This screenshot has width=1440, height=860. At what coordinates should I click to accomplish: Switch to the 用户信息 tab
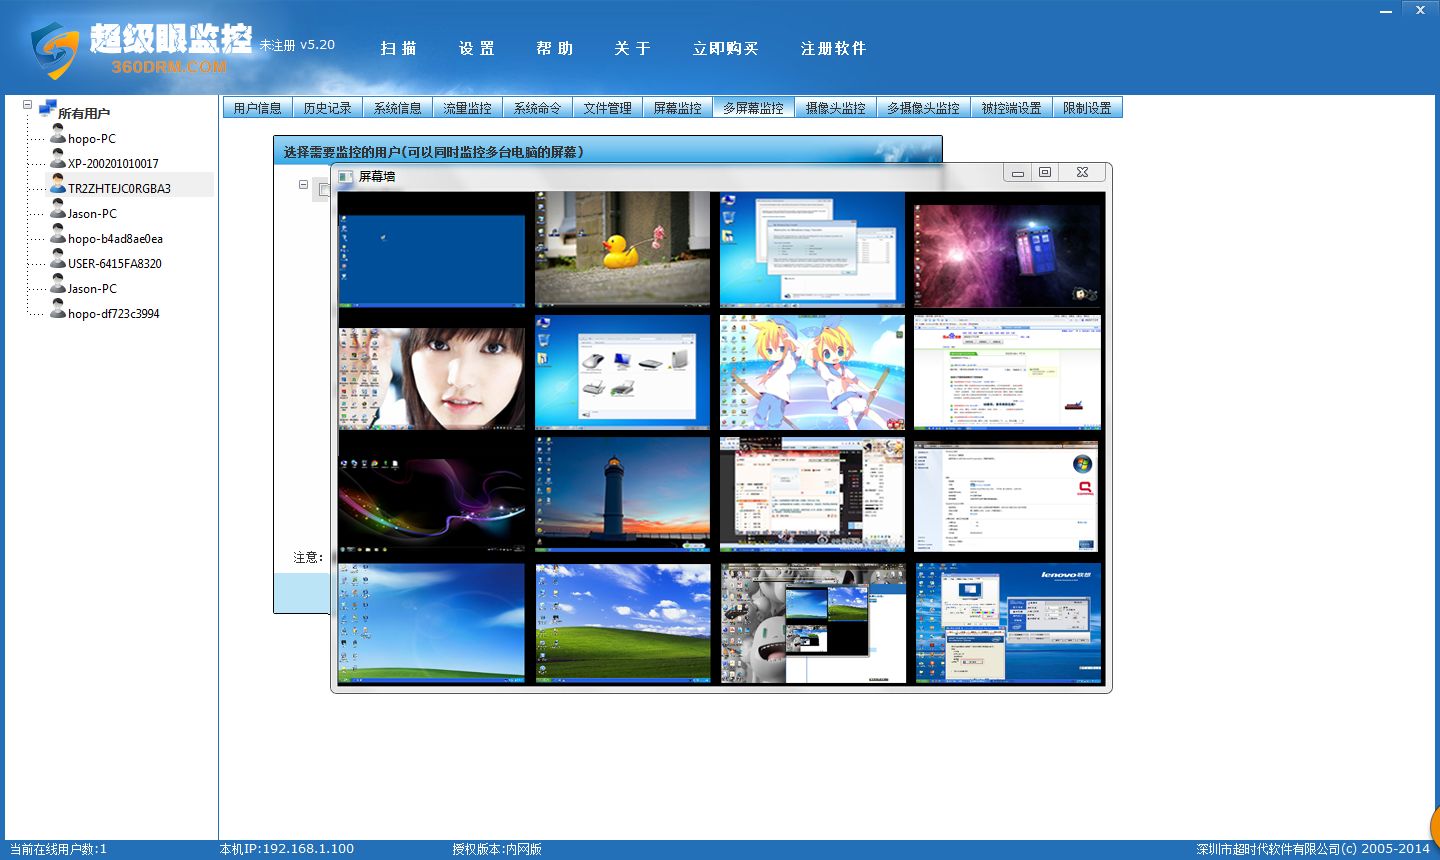click(x=258, y=107)
